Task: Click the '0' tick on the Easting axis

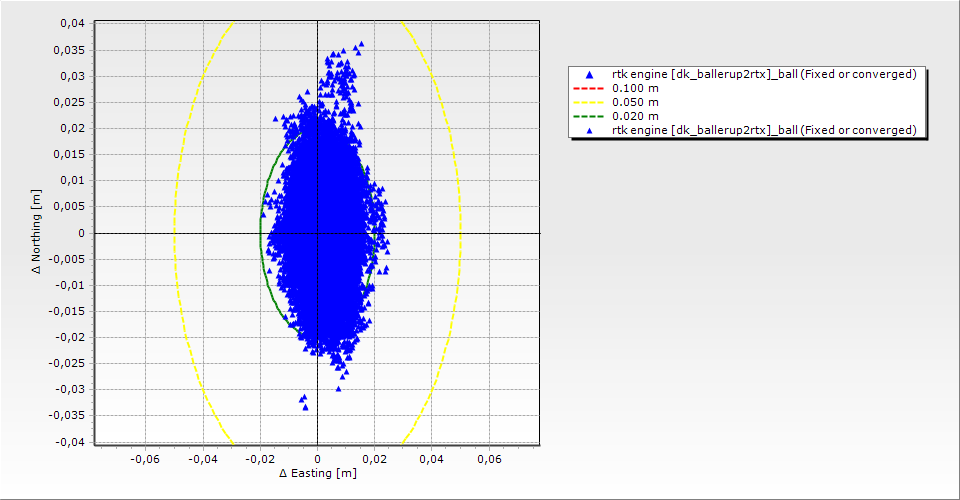Action: 317,459
